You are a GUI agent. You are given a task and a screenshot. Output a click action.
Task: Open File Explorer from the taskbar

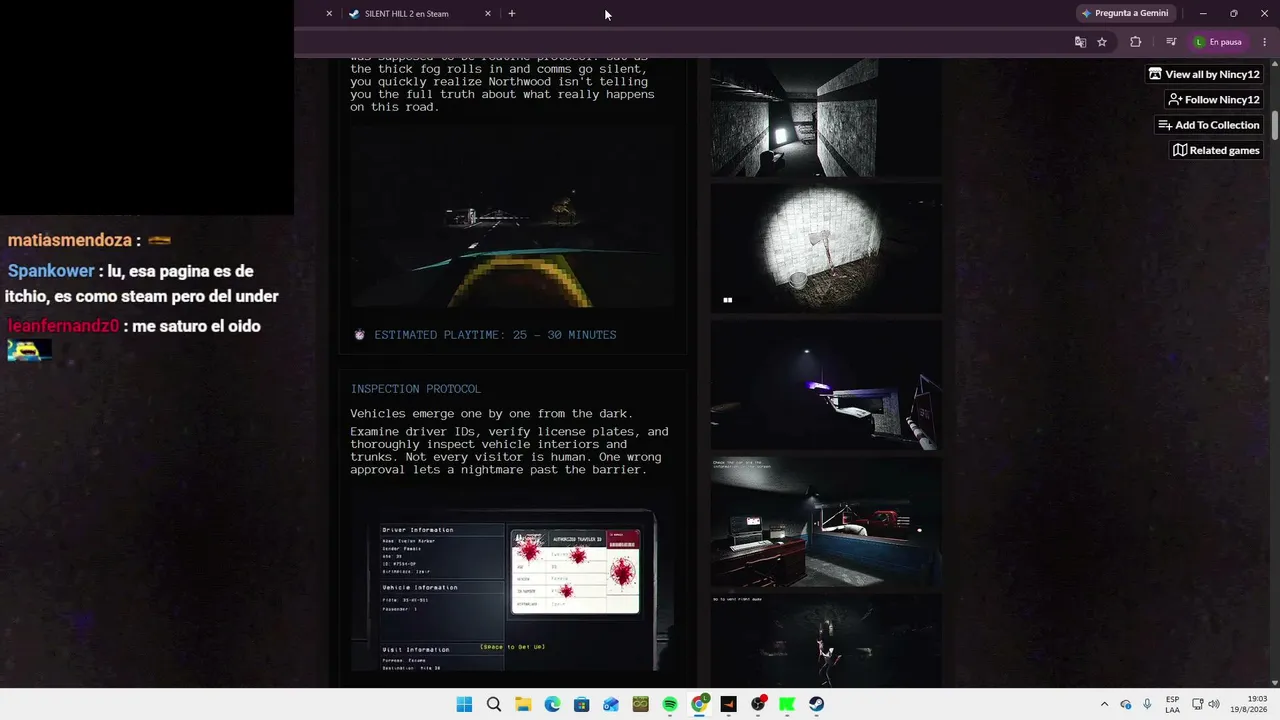click(523, 704)
